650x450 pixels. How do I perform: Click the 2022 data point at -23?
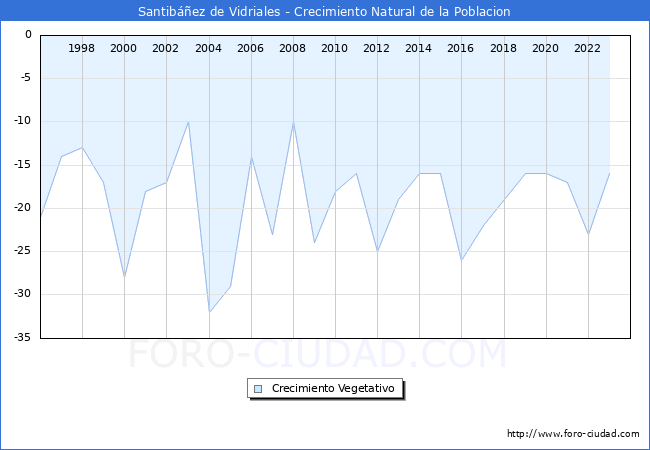588,234
